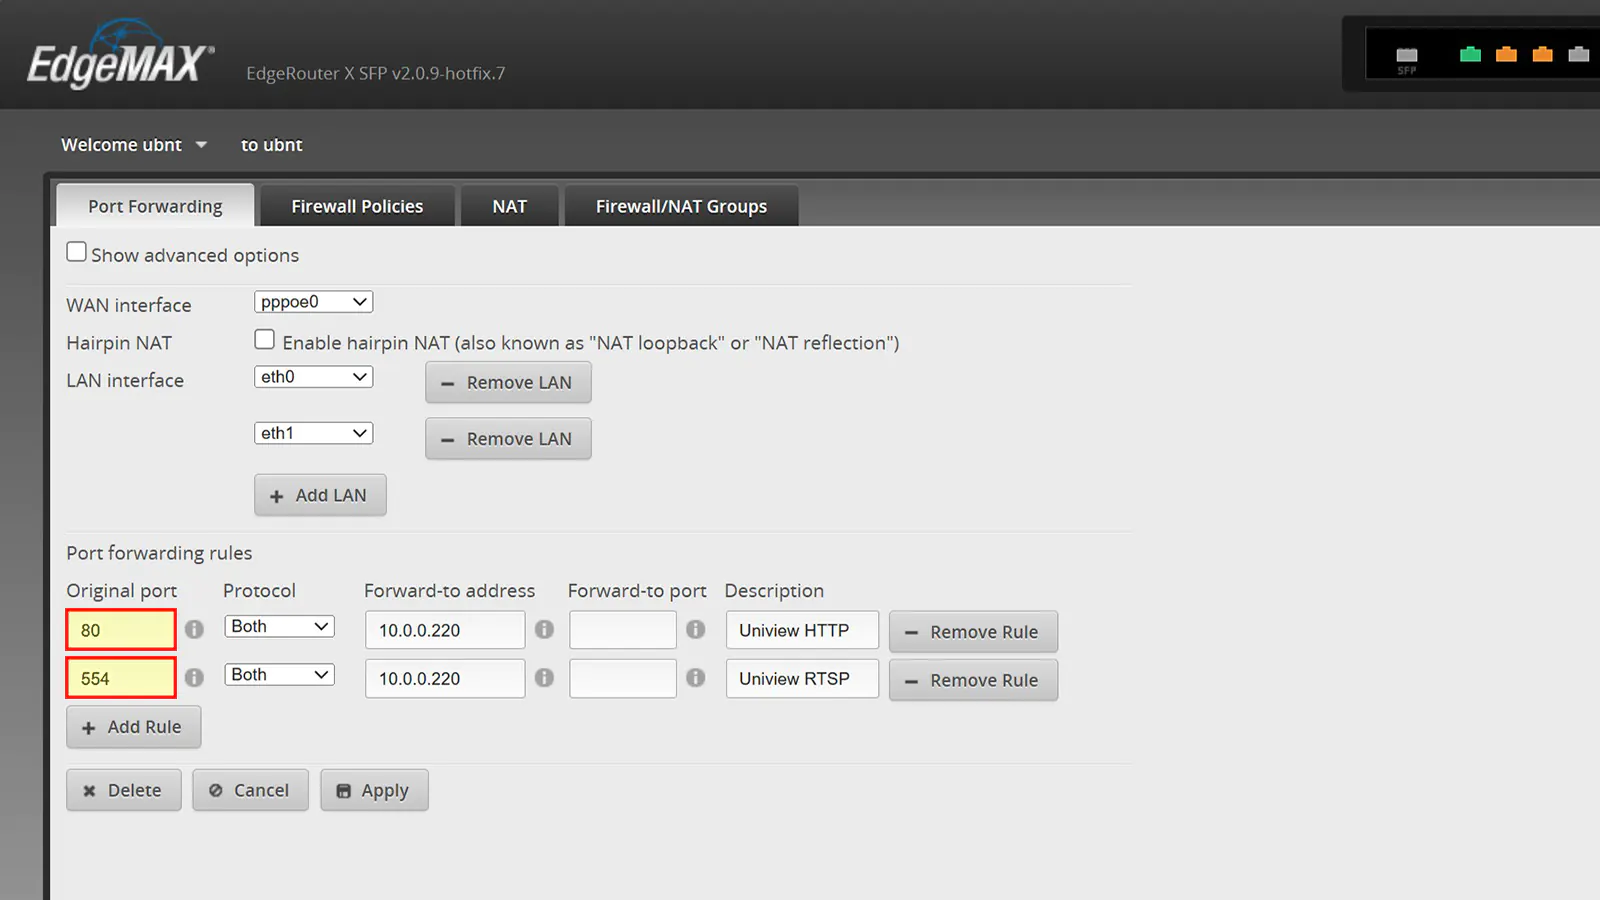Click the Add LAN button
The image size is (1600, 900).
click(x=320, y=495)
